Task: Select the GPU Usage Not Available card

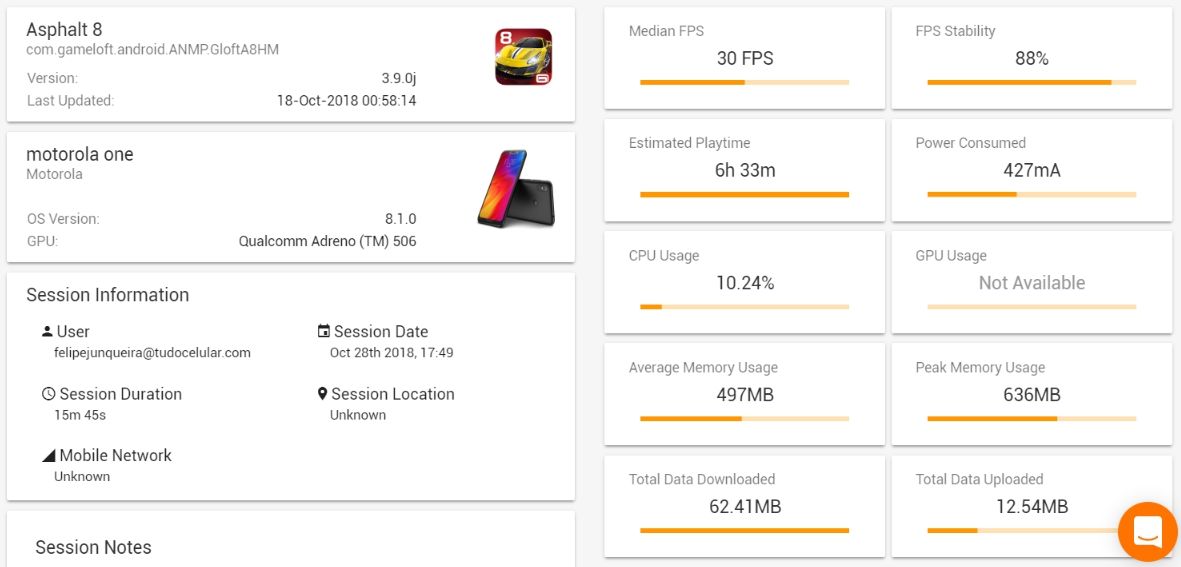Action: click(x=1031, y=282)
